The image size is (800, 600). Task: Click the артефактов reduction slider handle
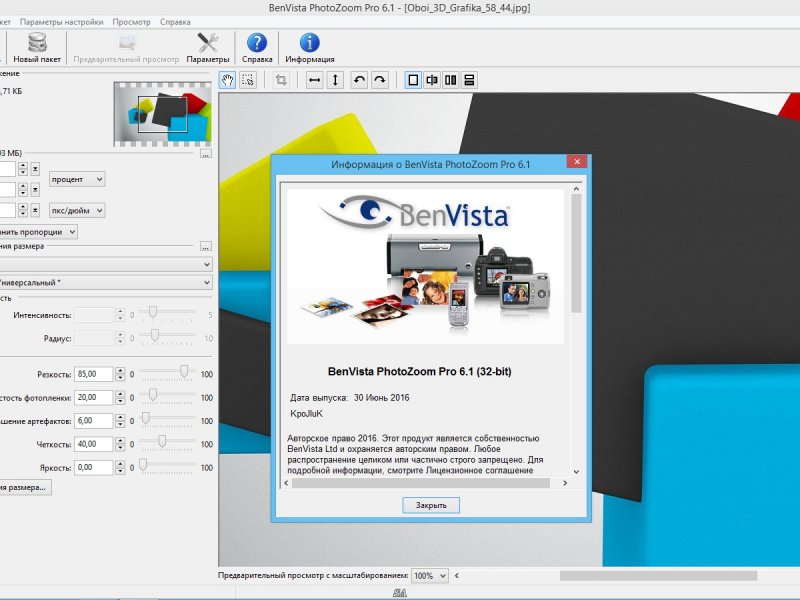[145, 418]
